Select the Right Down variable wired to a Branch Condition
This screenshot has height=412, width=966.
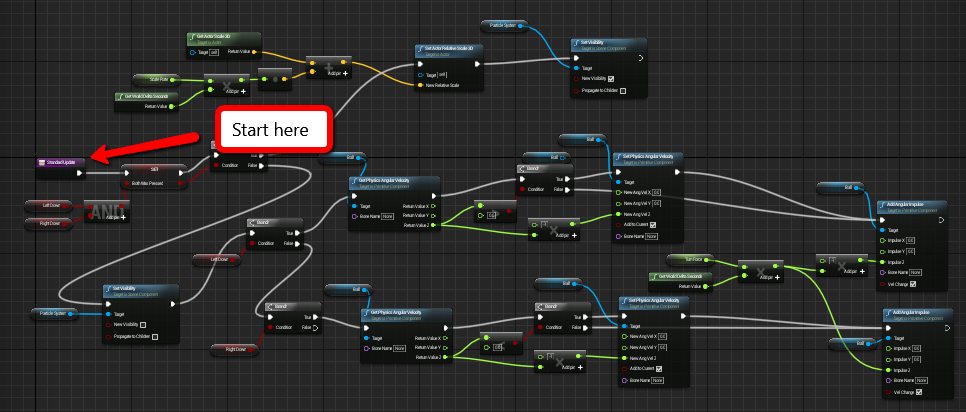[x=235, y=350]
